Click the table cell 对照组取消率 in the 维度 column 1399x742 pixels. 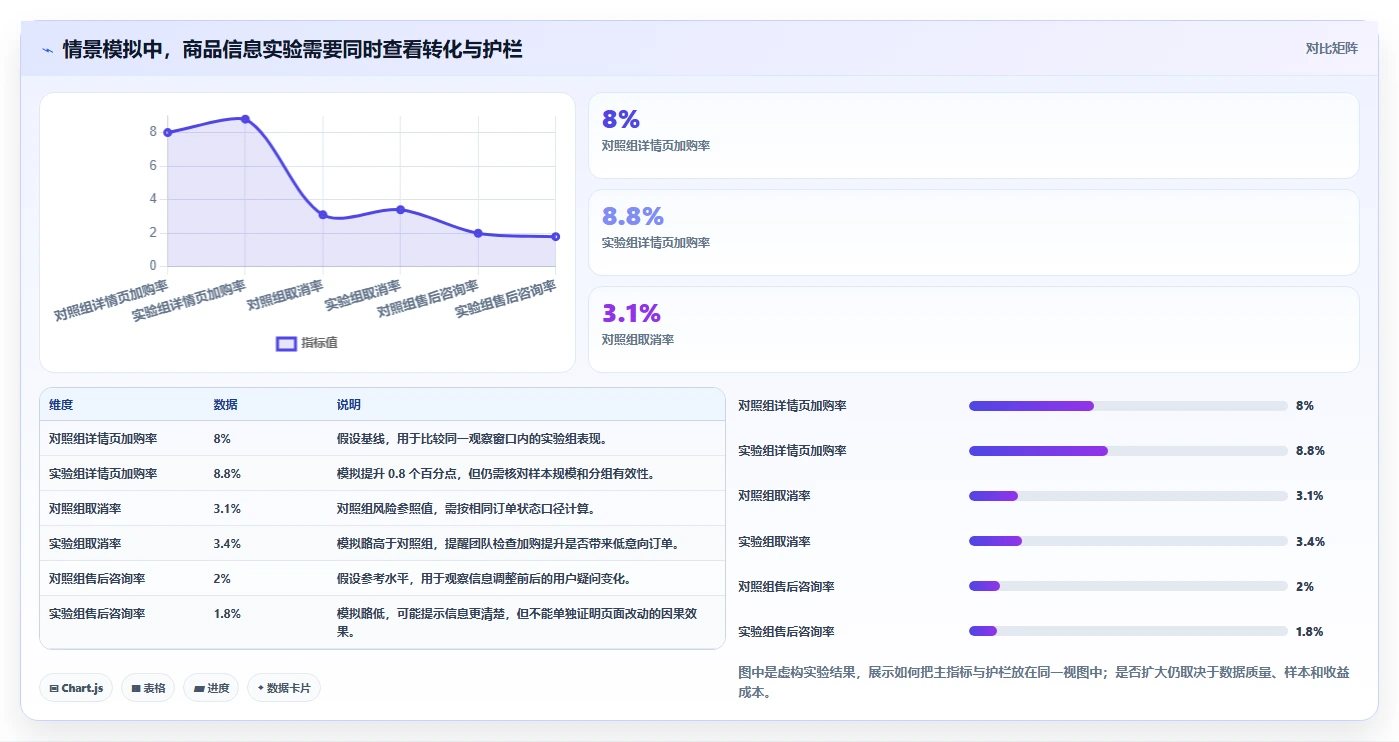(x=85, y=508)
